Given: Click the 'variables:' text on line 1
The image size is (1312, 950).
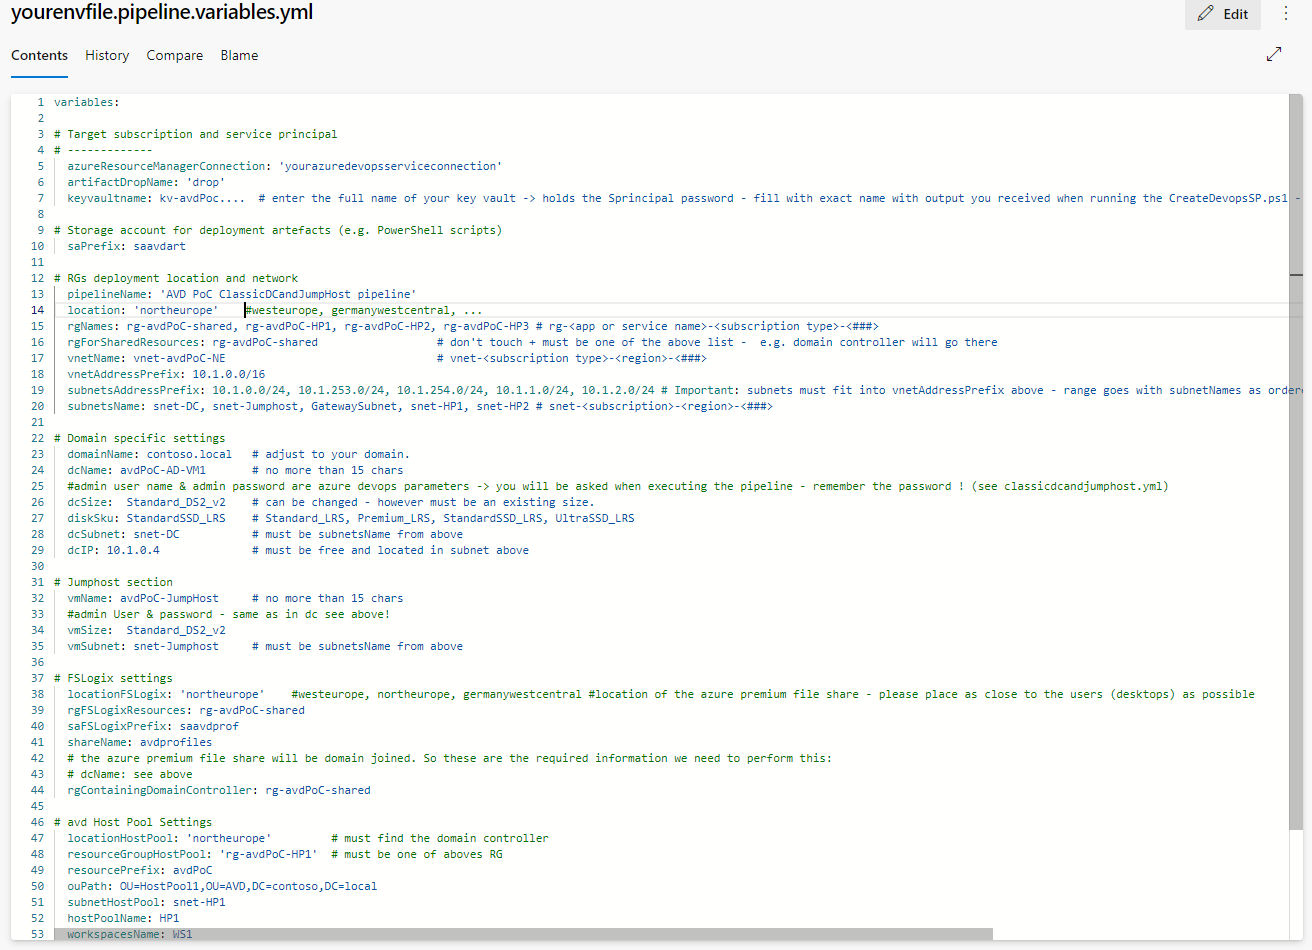Looking at the screenshot, I should pyautogui.click(x=87, y=102).
